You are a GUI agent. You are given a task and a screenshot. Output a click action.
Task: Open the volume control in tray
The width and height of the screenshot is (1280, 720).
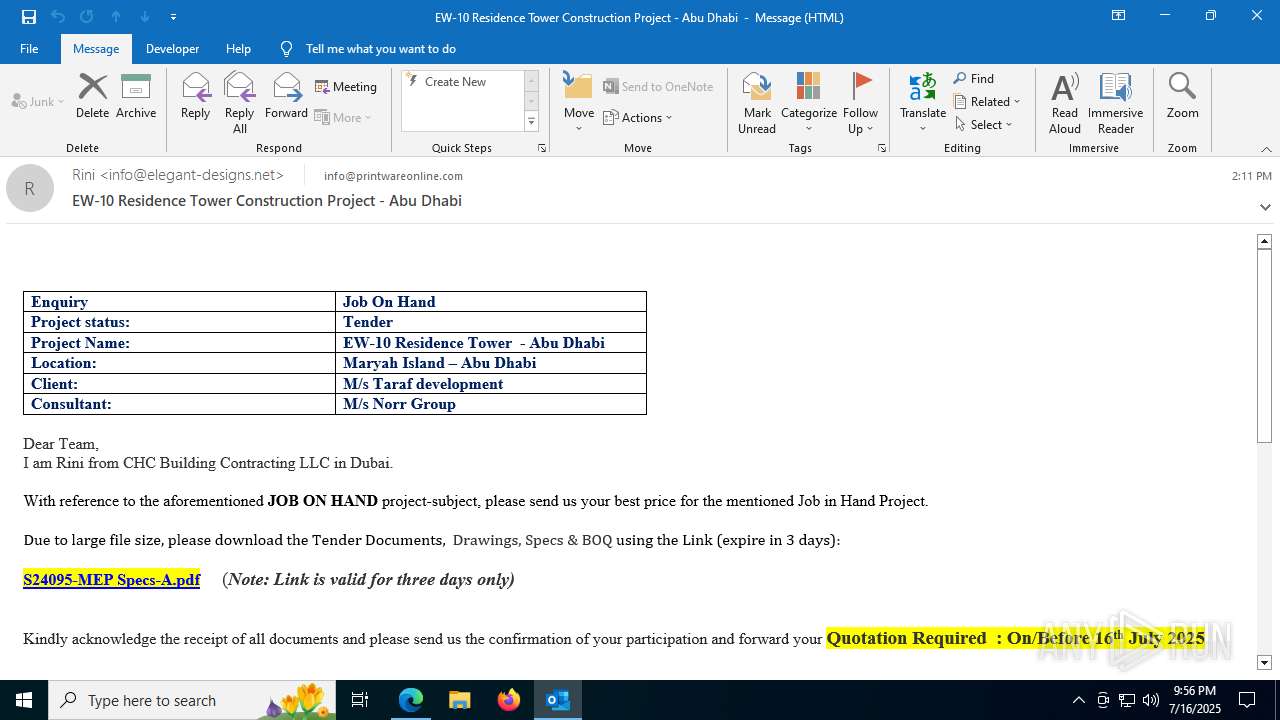click(x=1151, y=700)
